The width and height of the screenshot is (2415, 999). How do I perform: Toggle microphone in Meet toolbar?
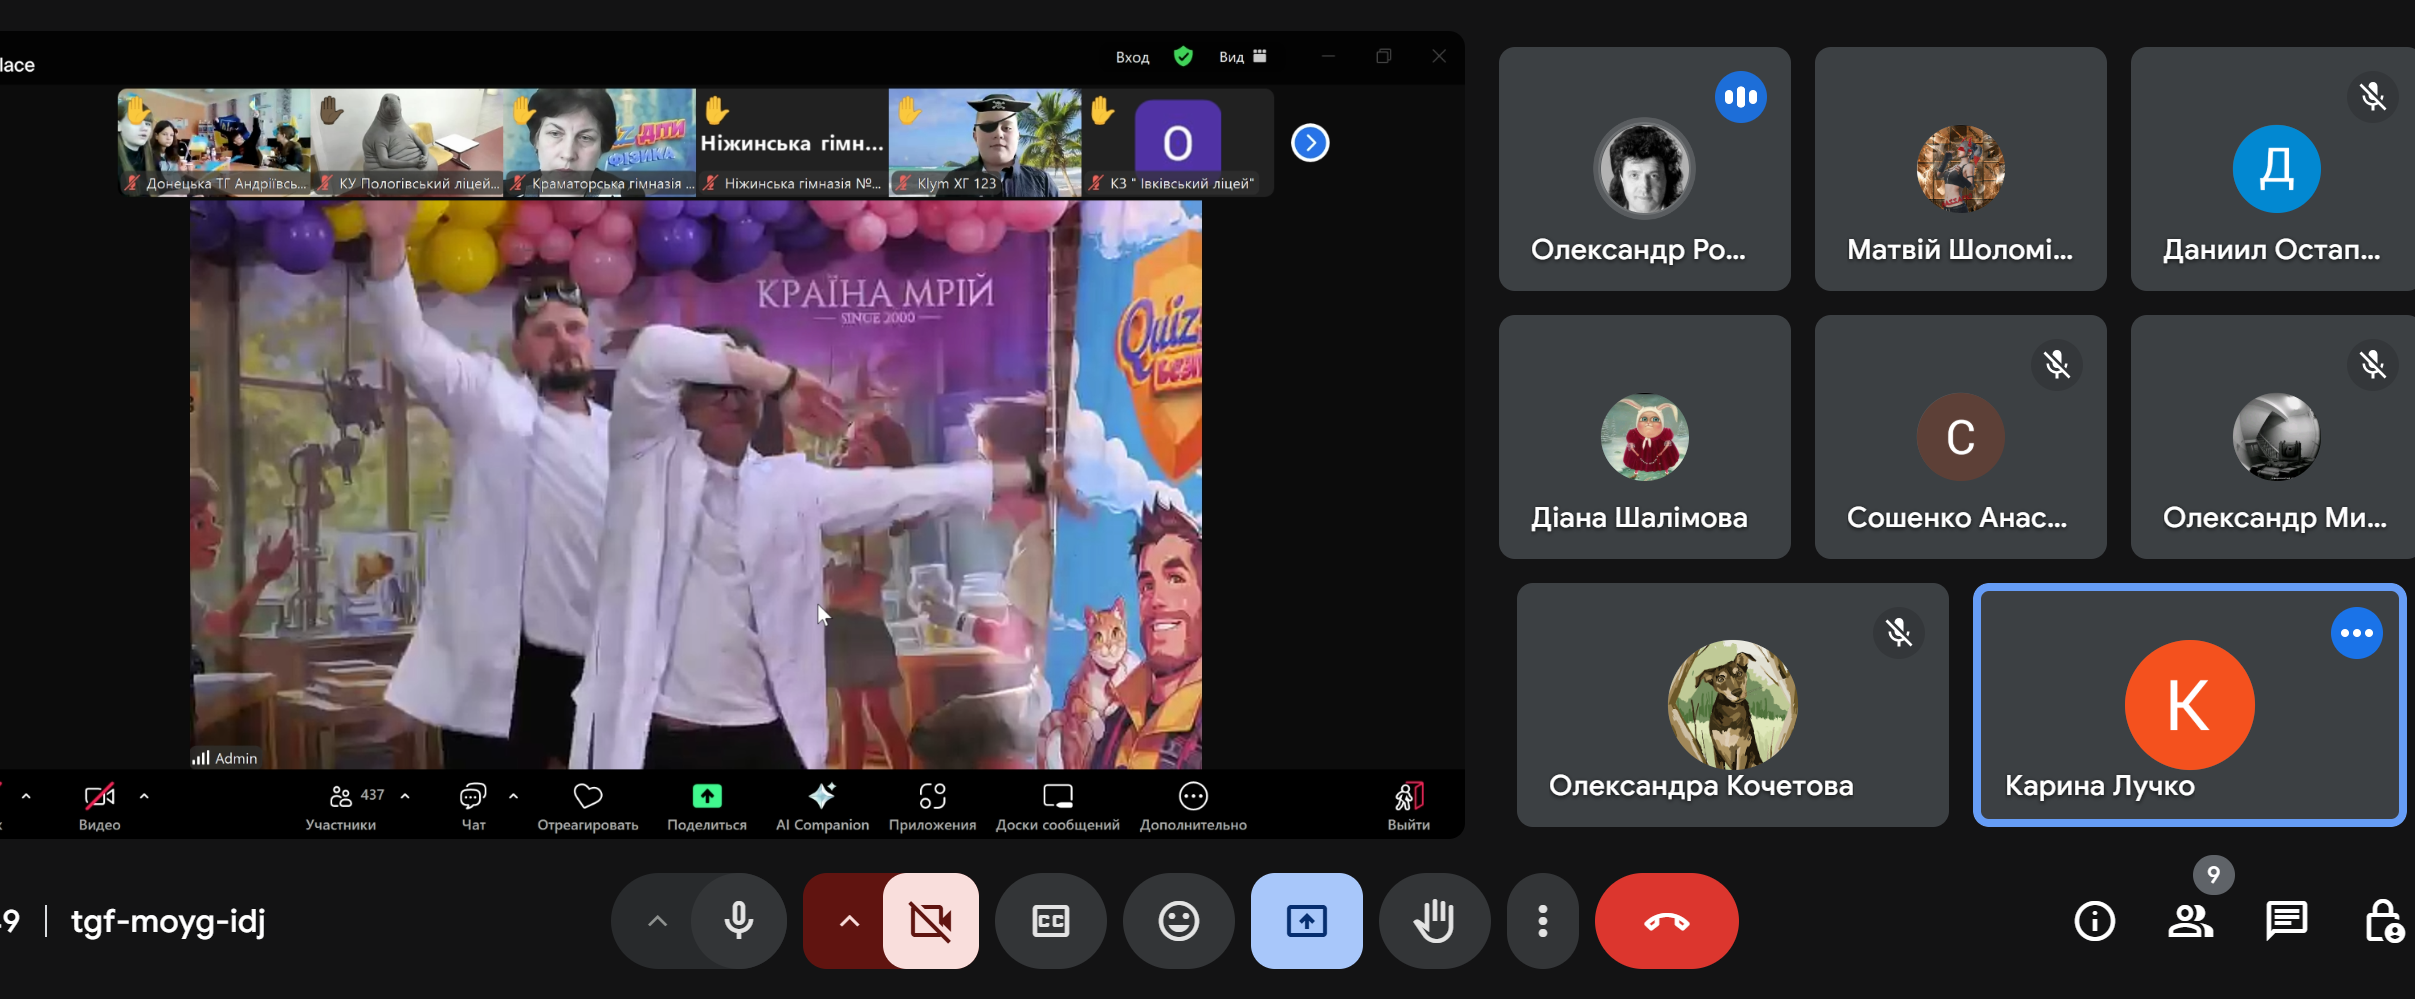coord(739,921)
